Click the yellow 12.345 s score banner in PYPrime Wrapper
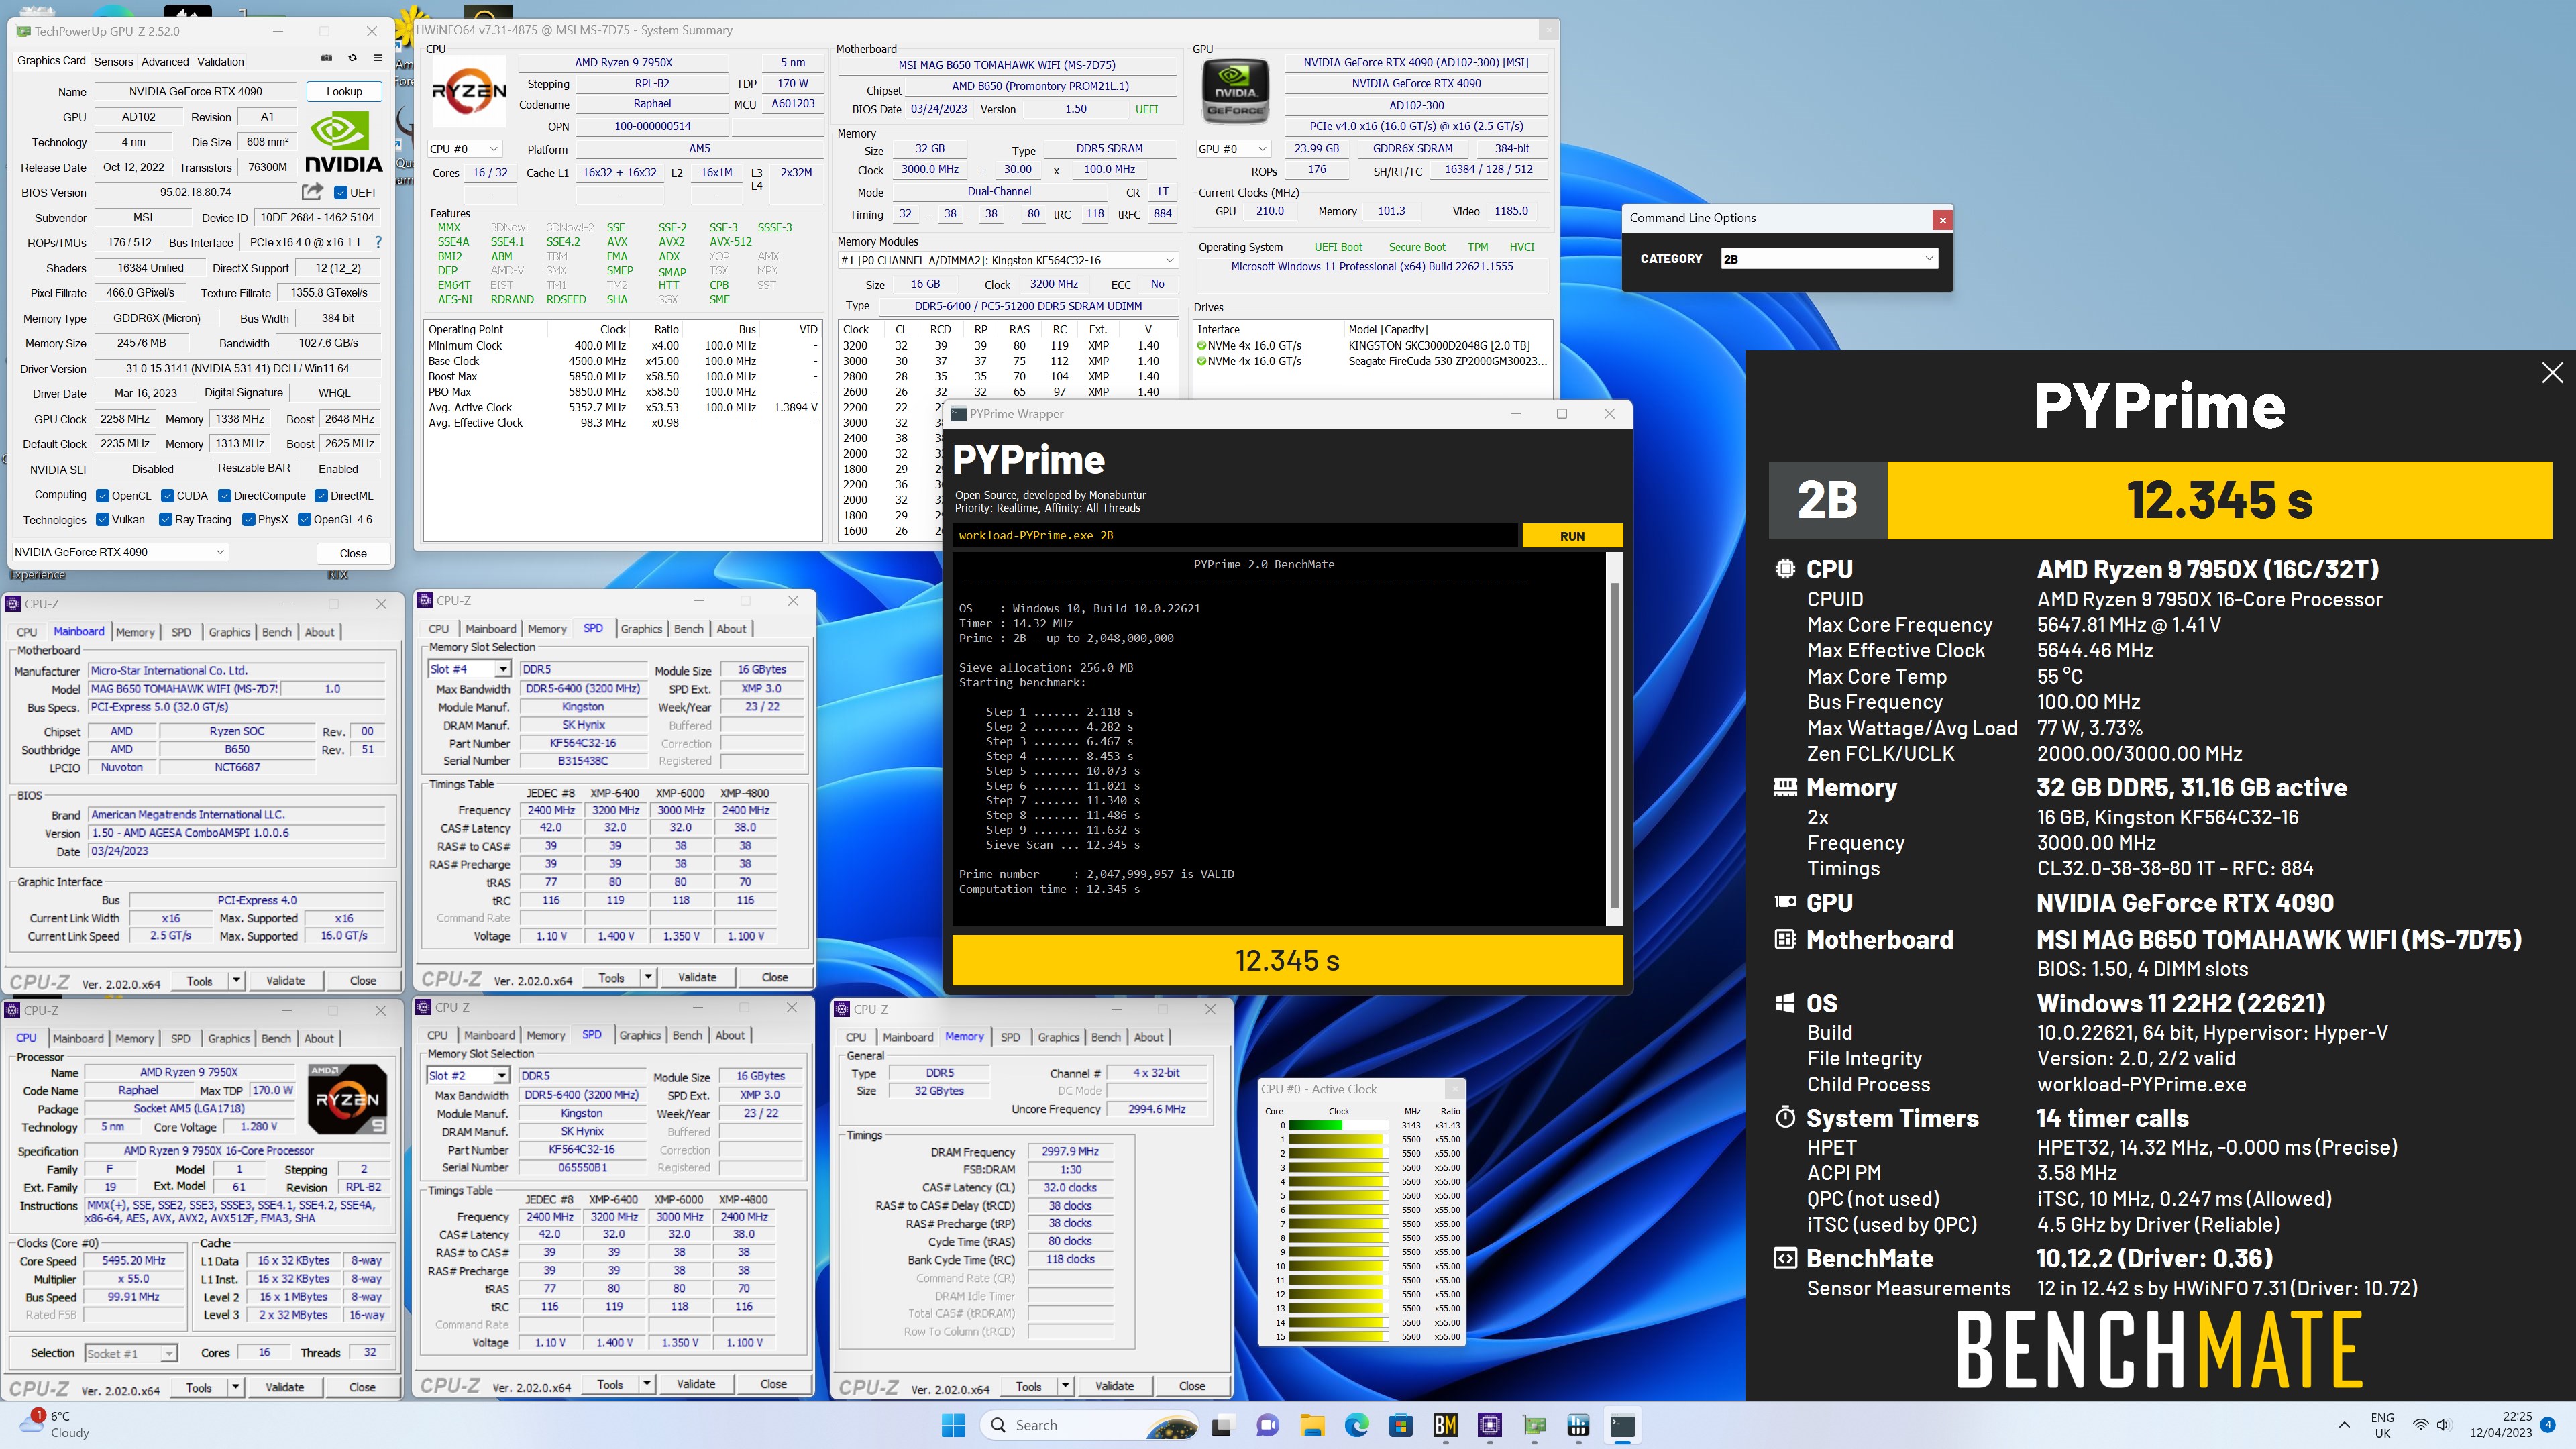The image size is (2576, 1449). tap(1287, 960)
